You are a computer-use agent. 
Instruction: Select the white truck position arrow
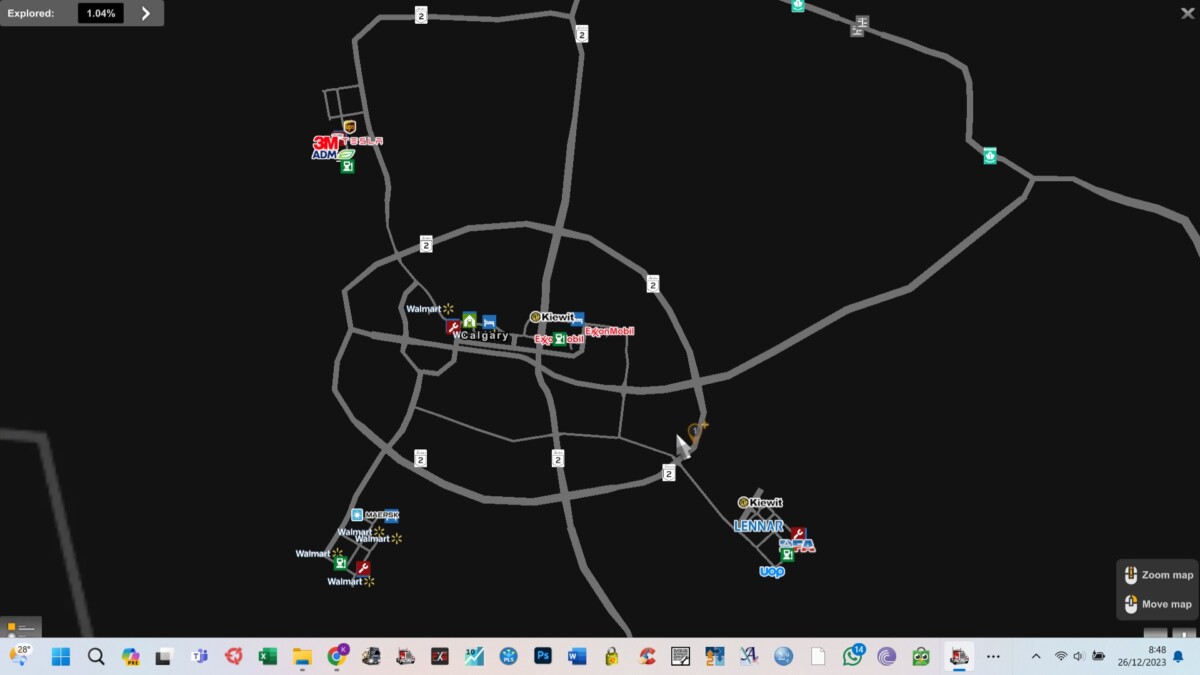pyautogui.click(x=682, y=445)
